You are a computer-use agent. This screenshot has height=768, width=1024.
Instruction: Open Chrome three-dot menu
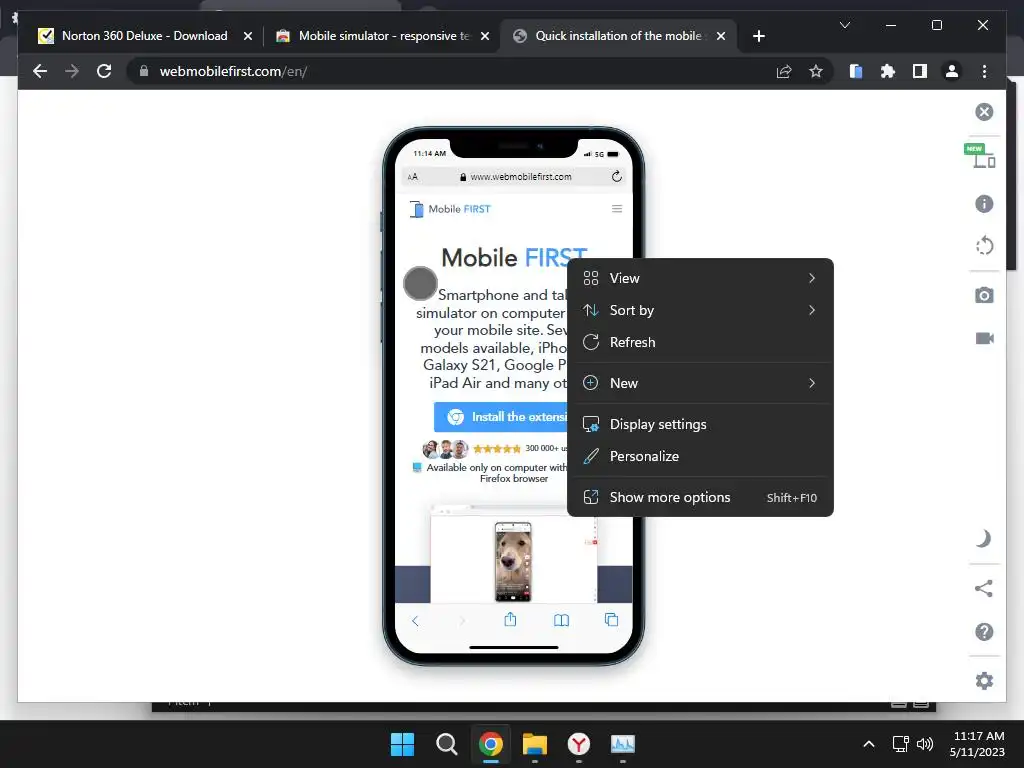pos(984,71)
